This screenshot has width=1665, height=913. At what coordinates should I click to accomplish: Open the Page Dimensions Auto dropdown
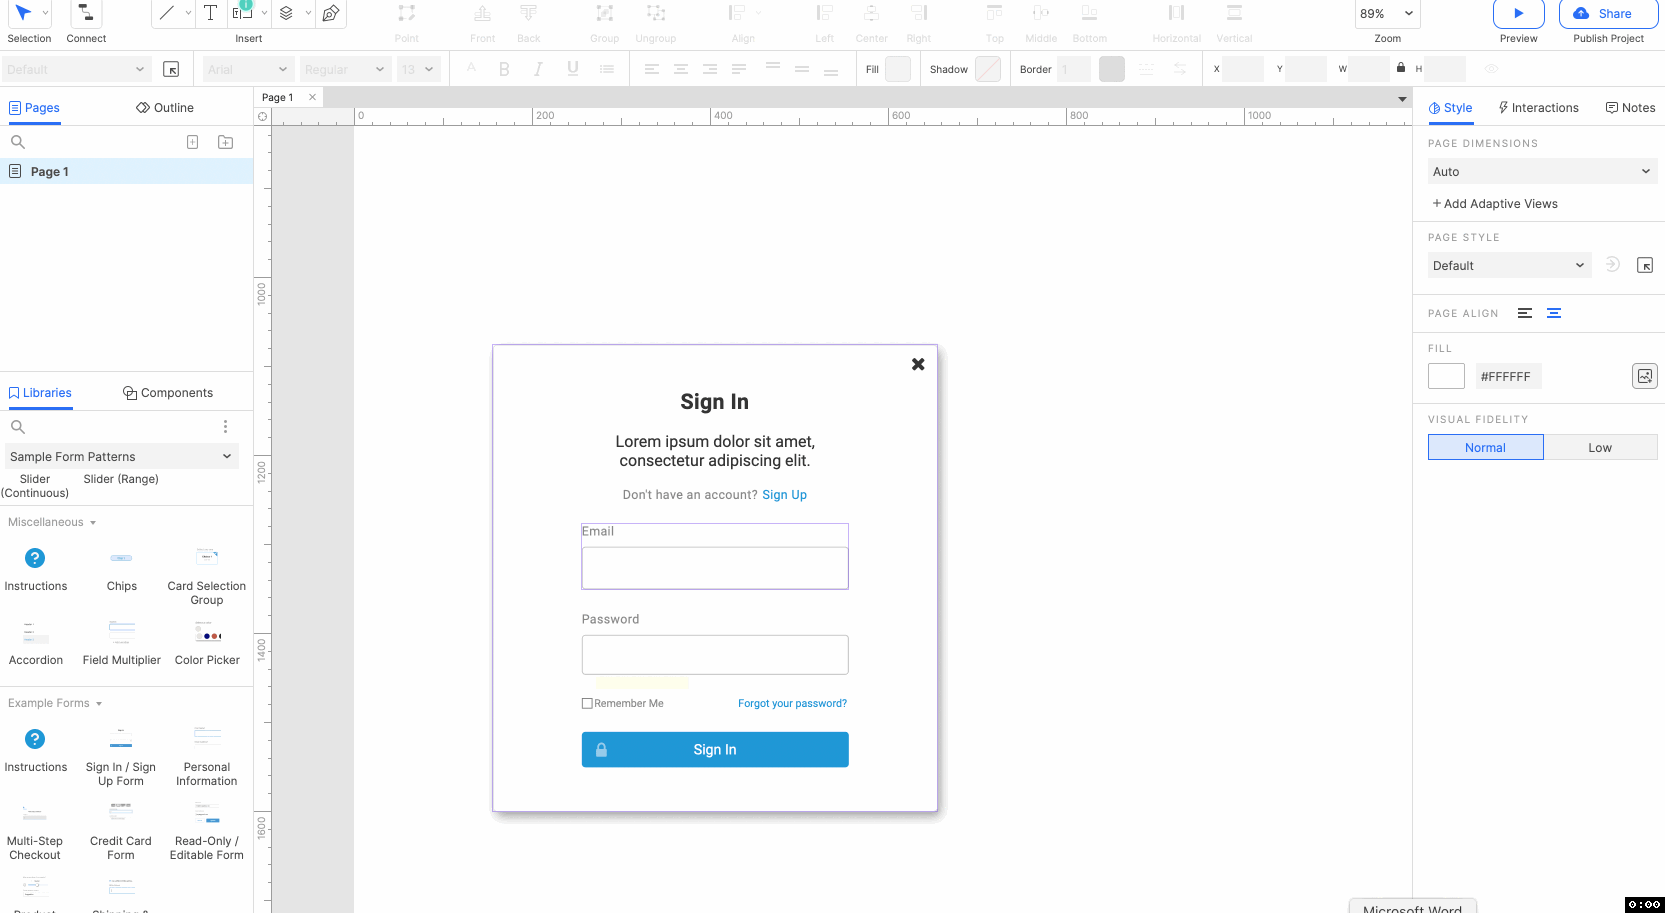1542,171
